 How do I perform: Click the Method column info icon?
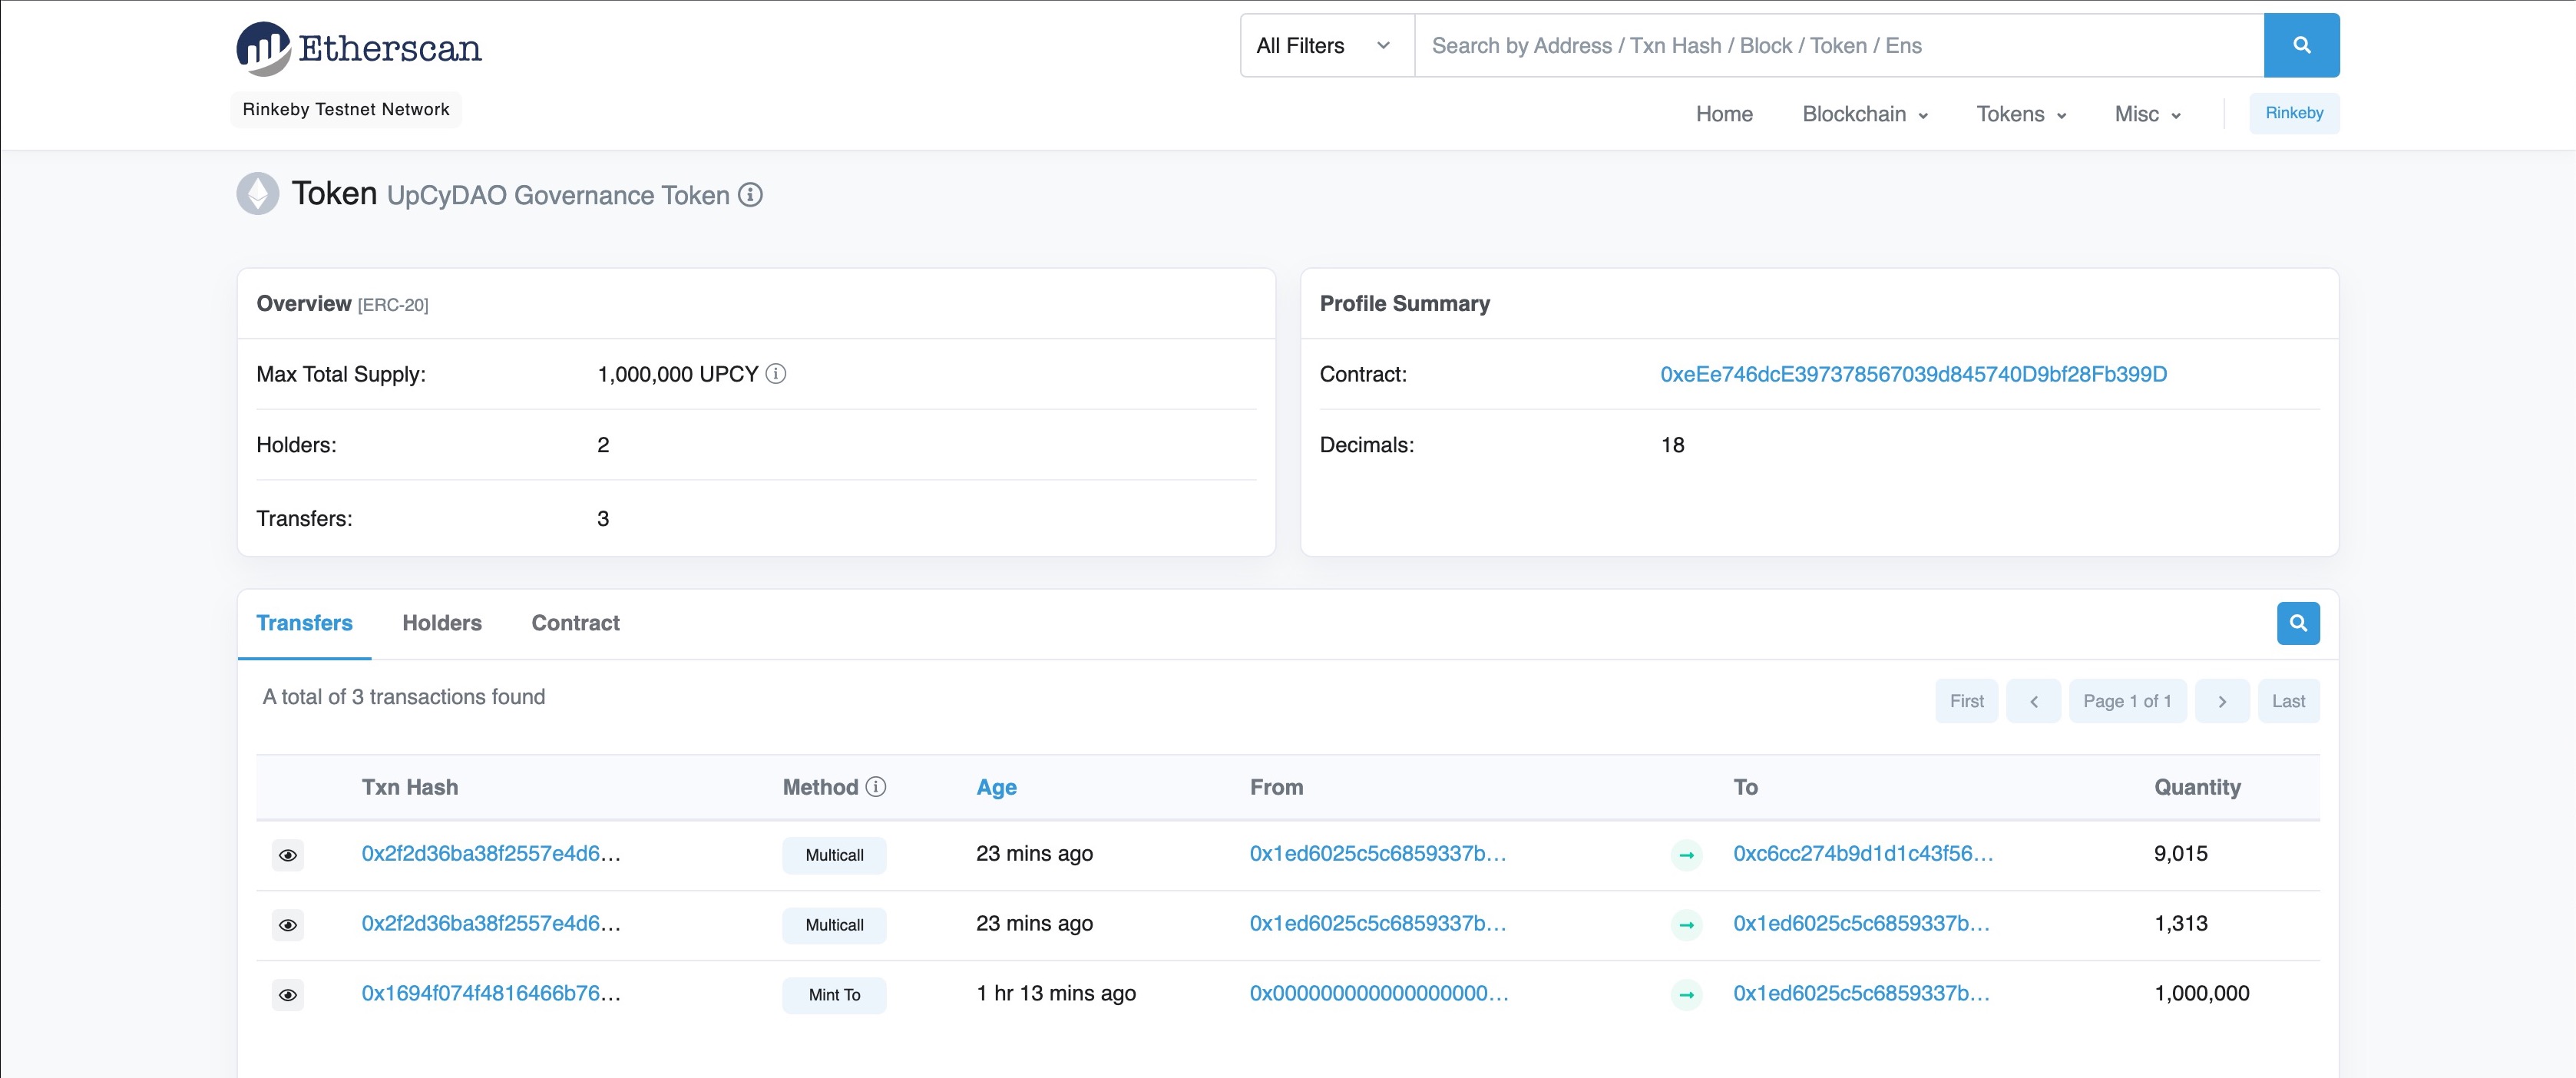(875, 787)
